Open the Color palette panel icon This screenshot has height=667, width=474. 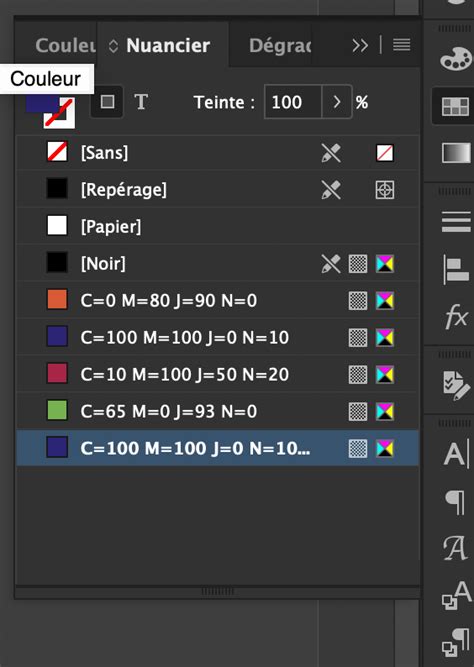tap(456, 58)
